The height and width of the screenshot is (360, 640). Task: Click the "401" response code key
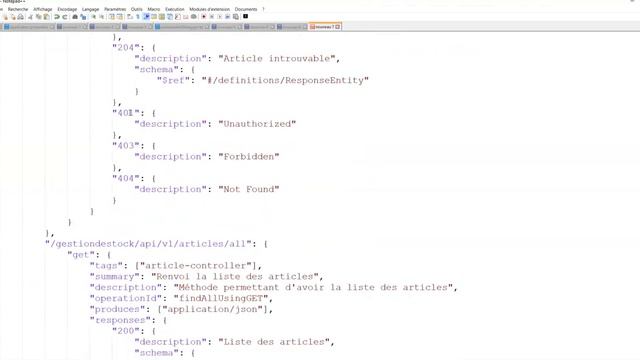tap(126, 113)
